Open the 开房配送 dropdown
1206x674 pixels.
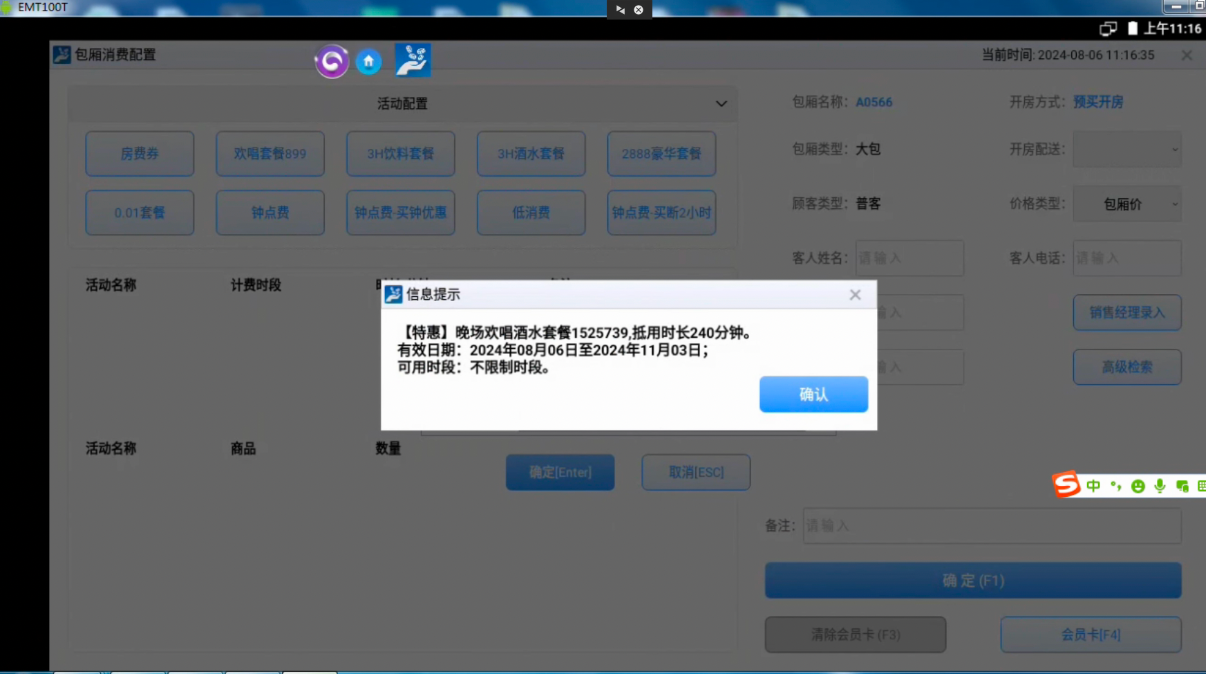[1127, 149]
